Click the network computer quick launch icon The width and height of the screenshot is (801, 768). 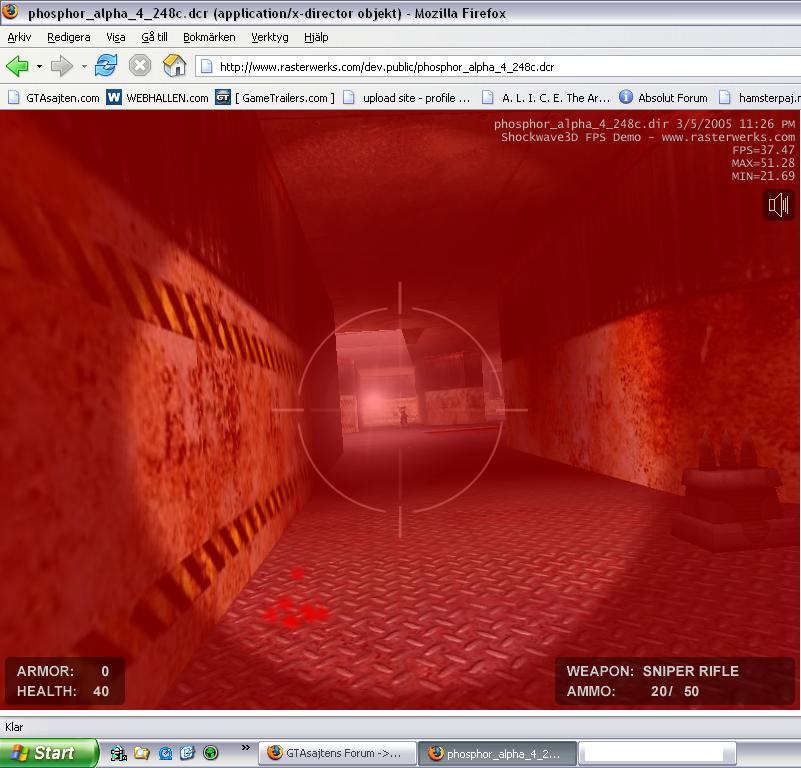pos(119,753)
